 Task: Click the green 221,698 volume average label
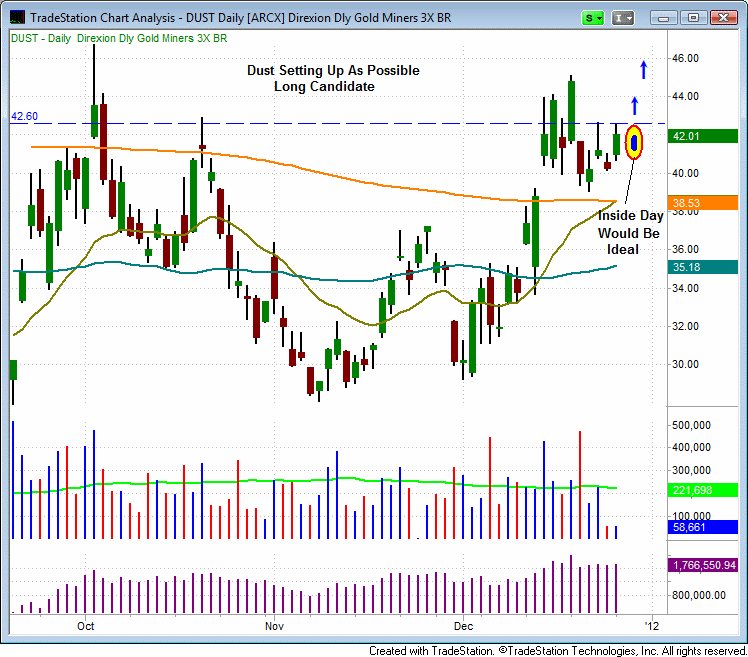tap(703, 490)
